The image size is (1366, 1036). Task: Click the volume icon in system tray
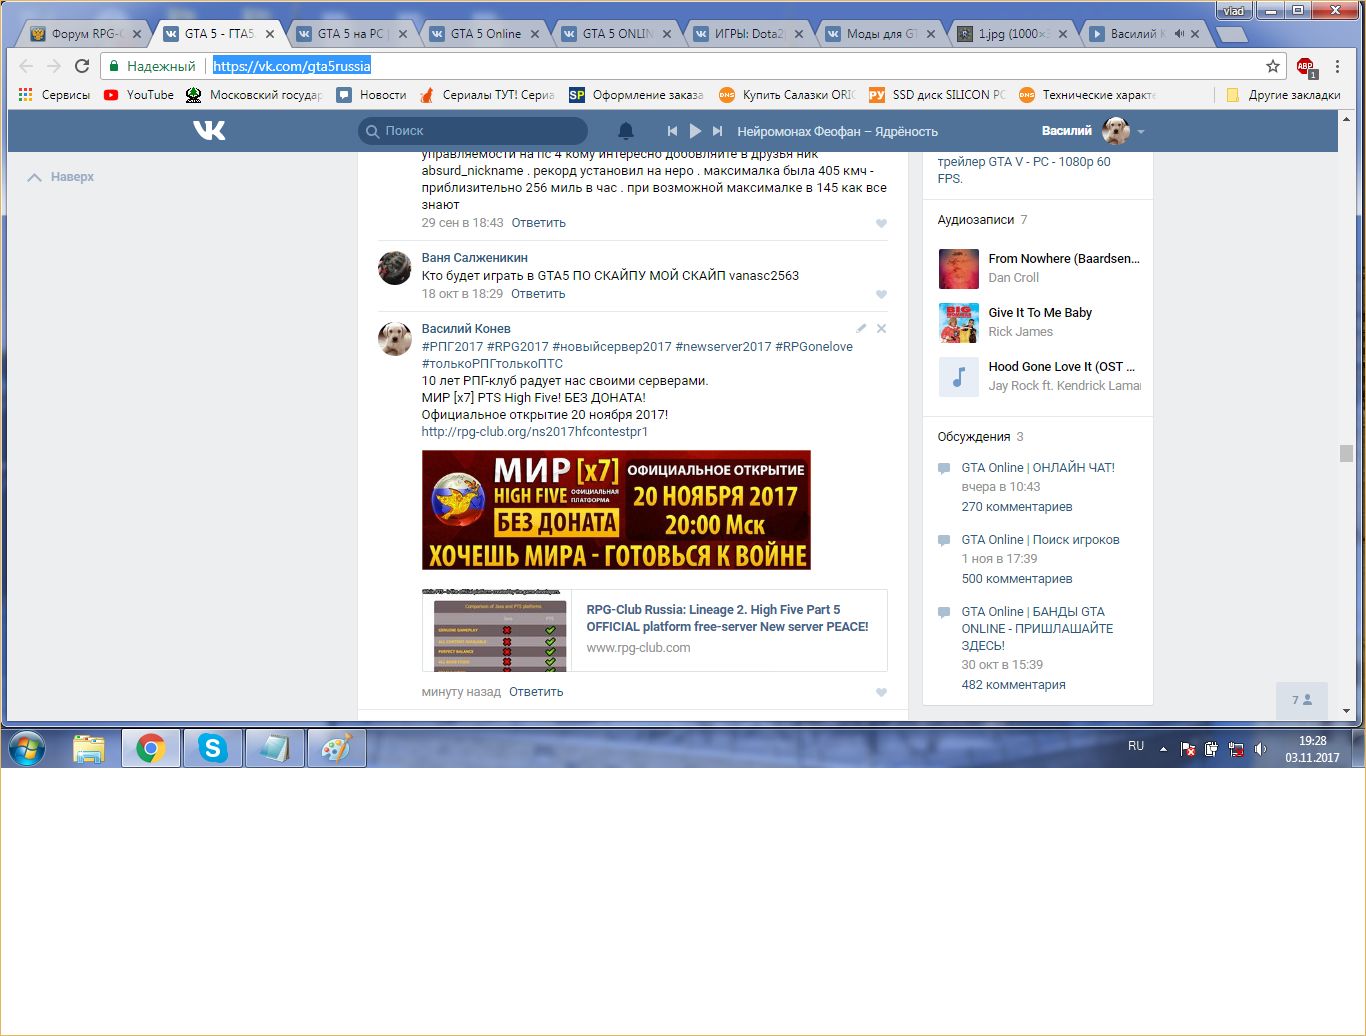point(1260,749)
